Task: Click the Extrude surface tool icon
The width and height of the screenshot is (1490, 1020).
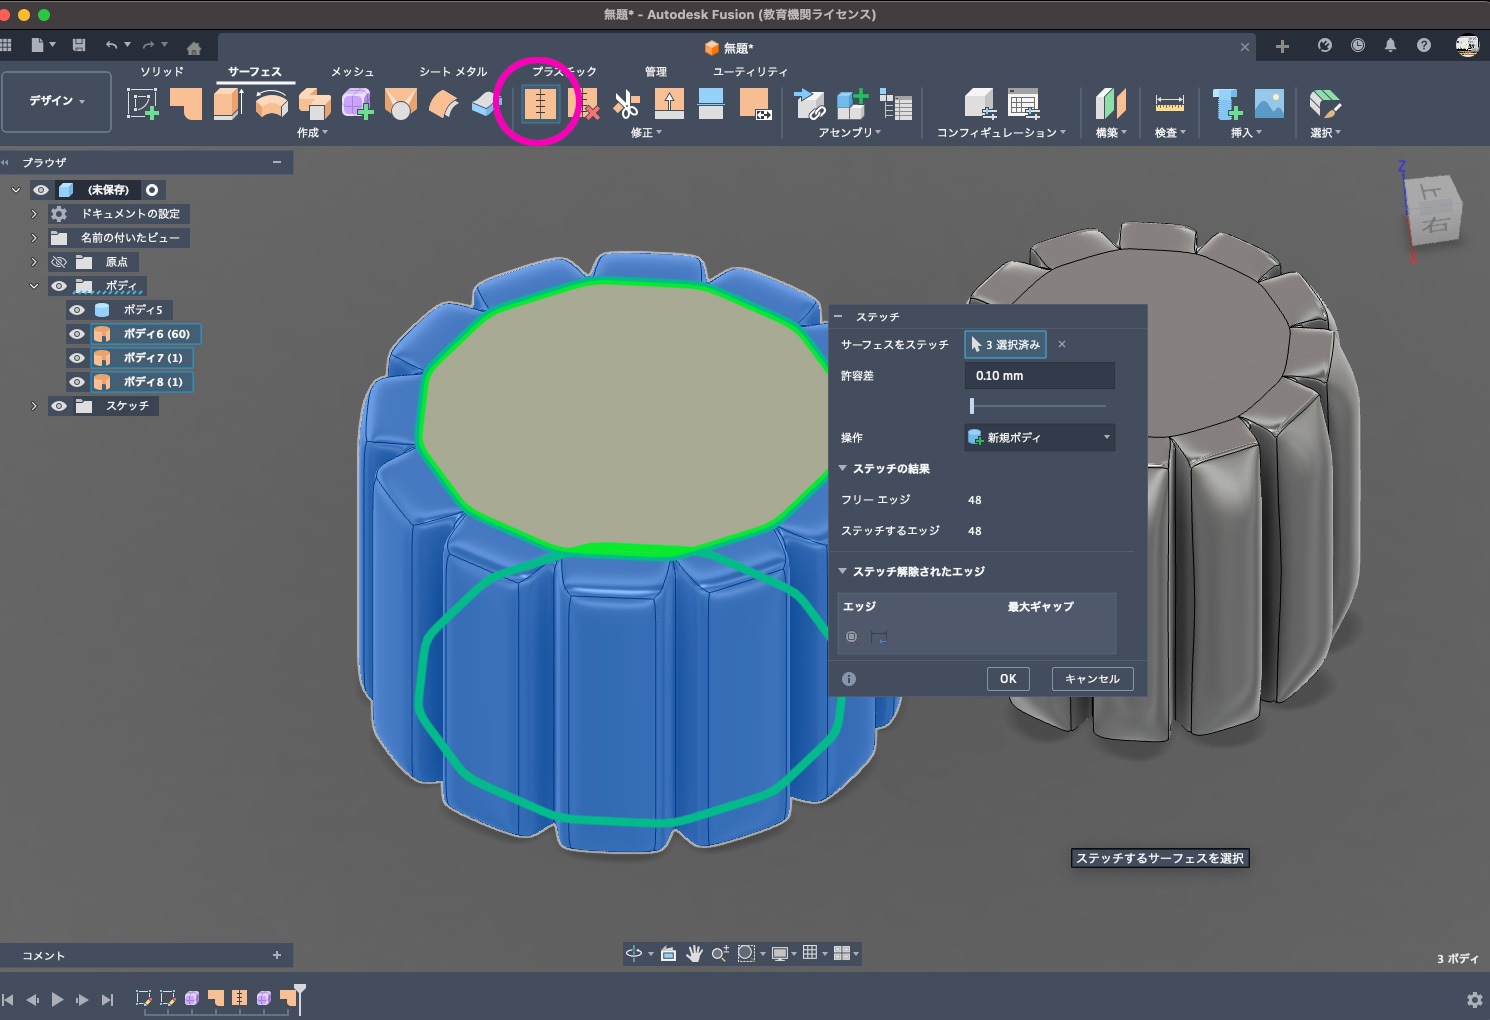Action: [228, 104]
